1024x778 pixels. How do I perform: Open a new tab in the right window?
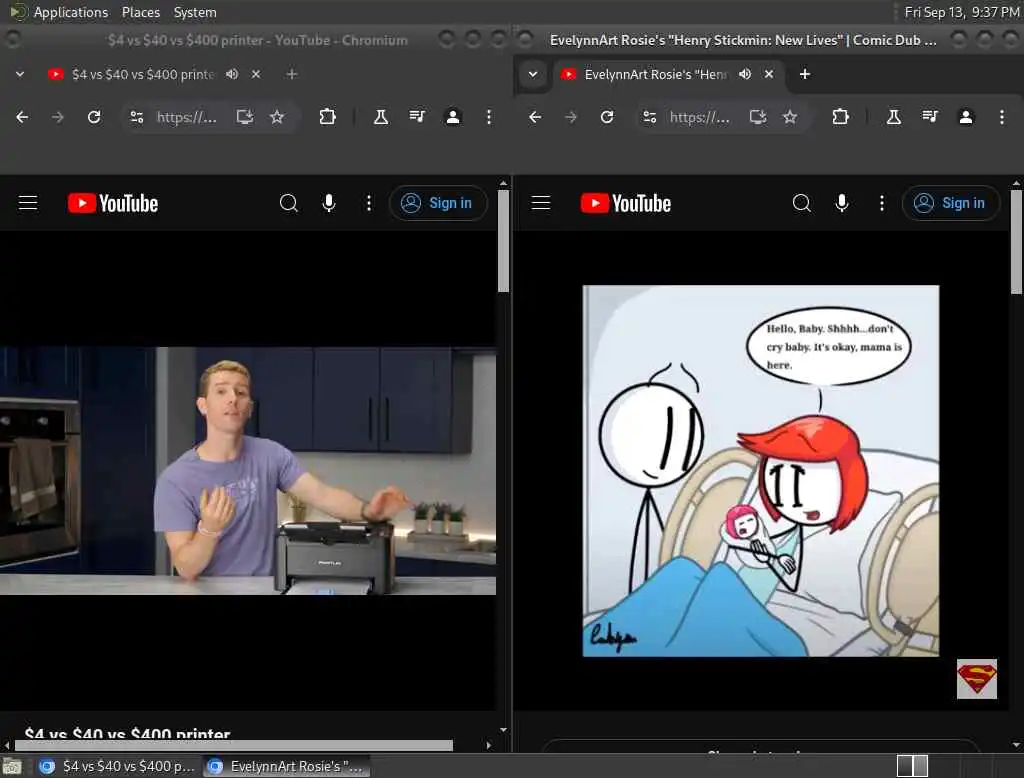tap(805, 74)
